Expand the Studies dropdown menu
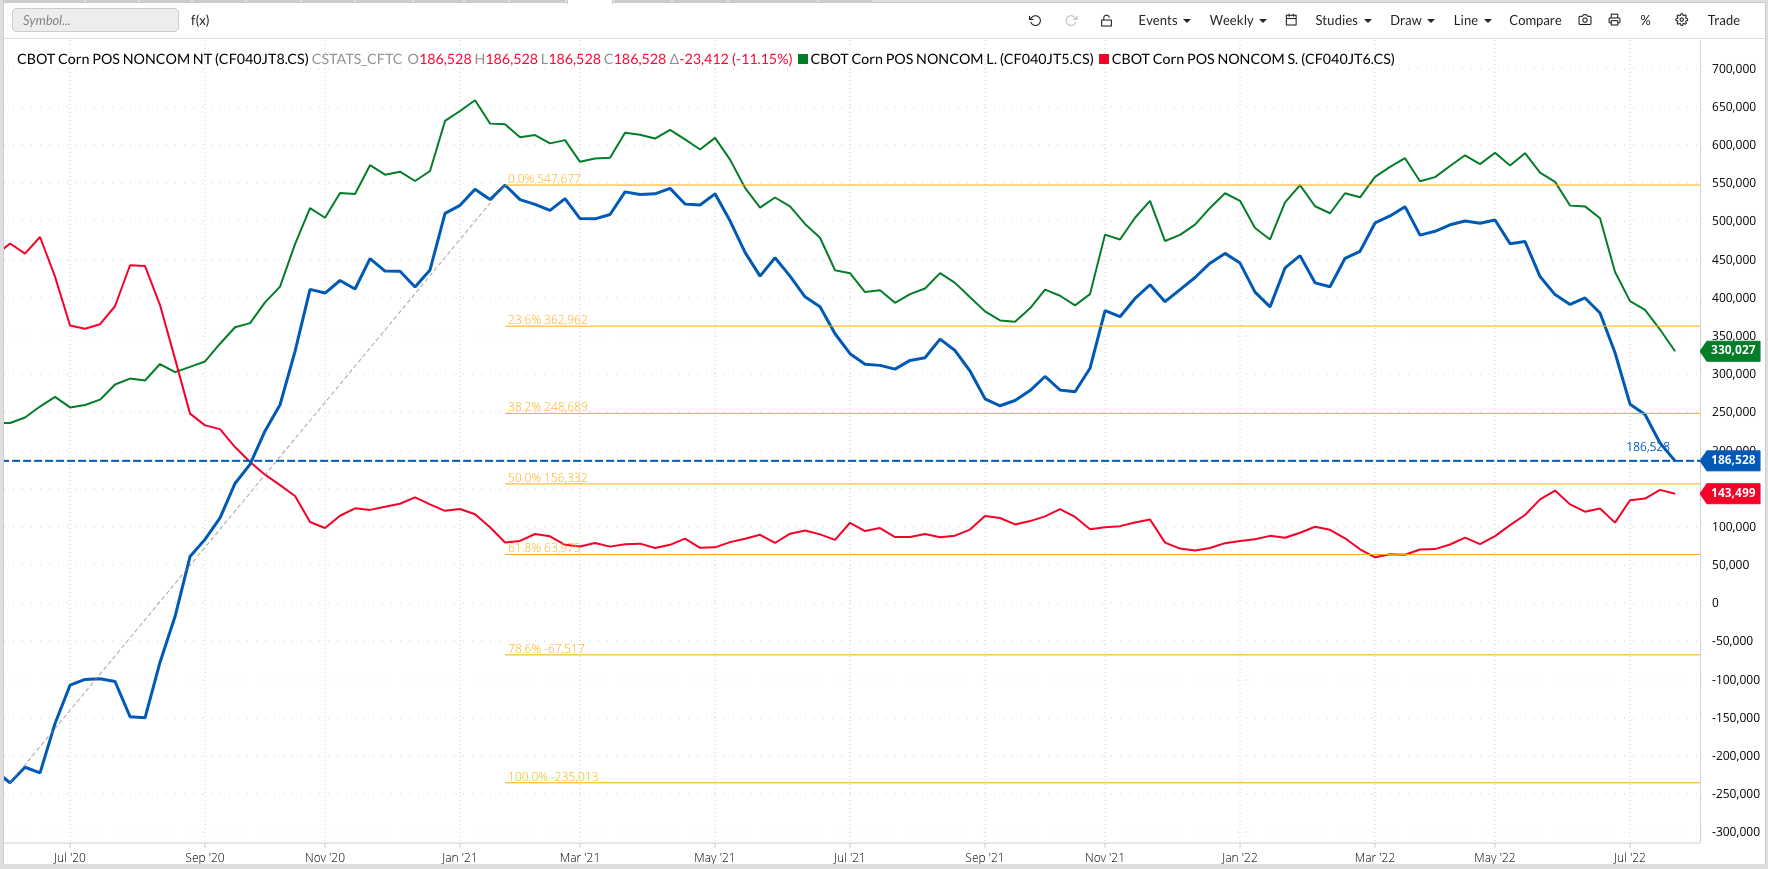Screen dimensions: 1768x869 [x=1343, y=20]
